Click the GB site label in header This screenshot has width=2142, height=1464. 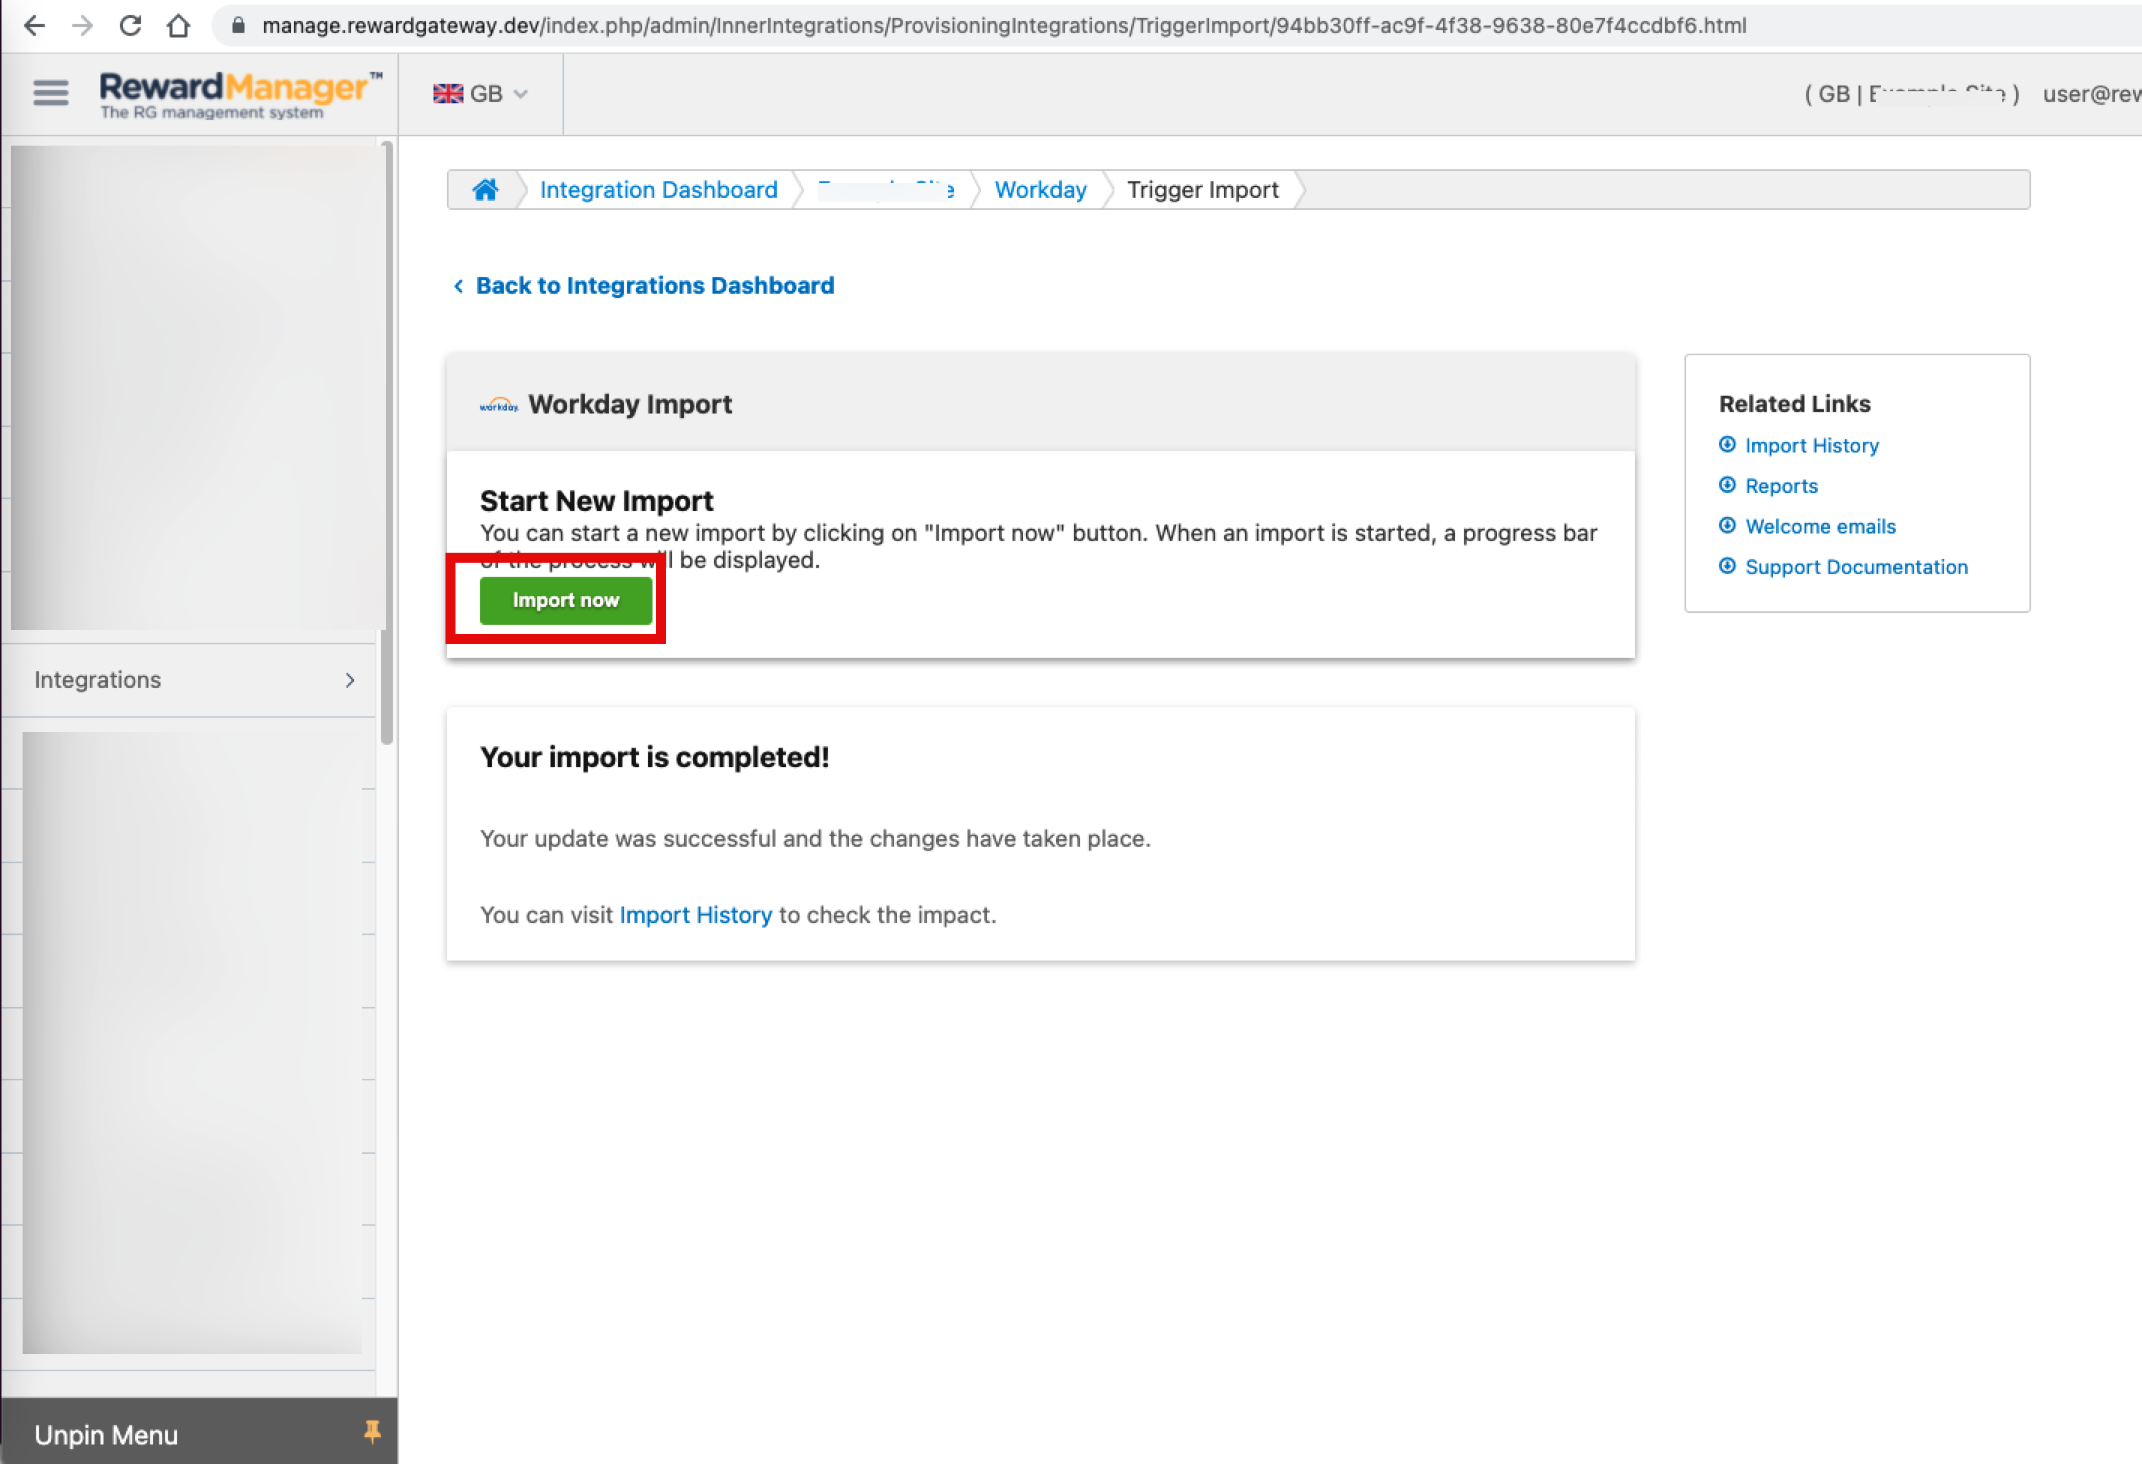coord(1911,94)
